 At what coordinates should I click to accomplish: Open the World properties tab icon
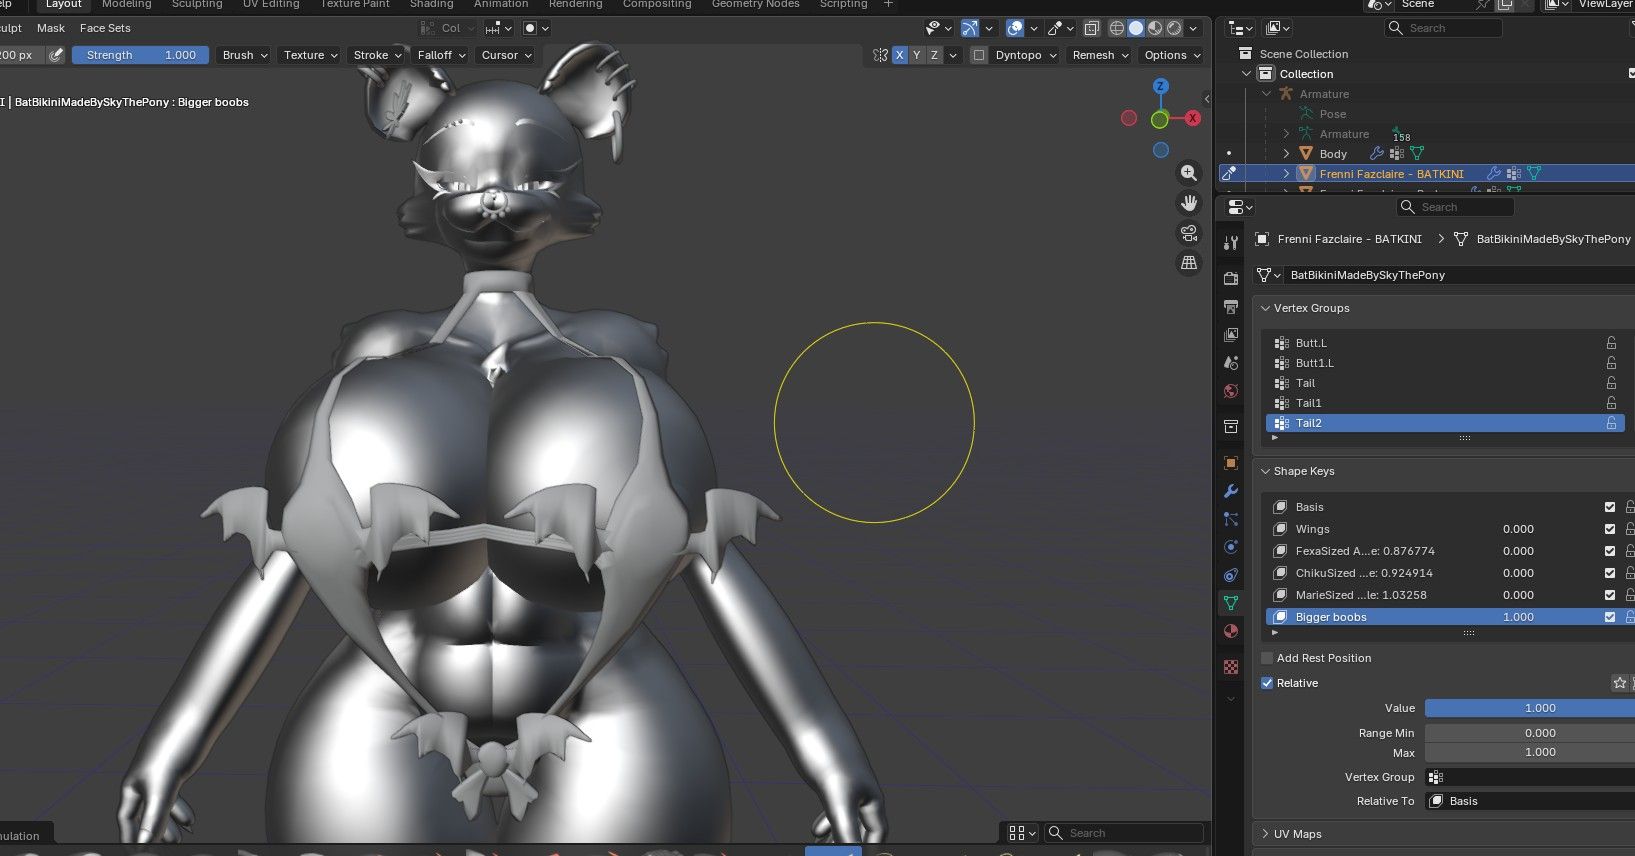pos(1231,391)
